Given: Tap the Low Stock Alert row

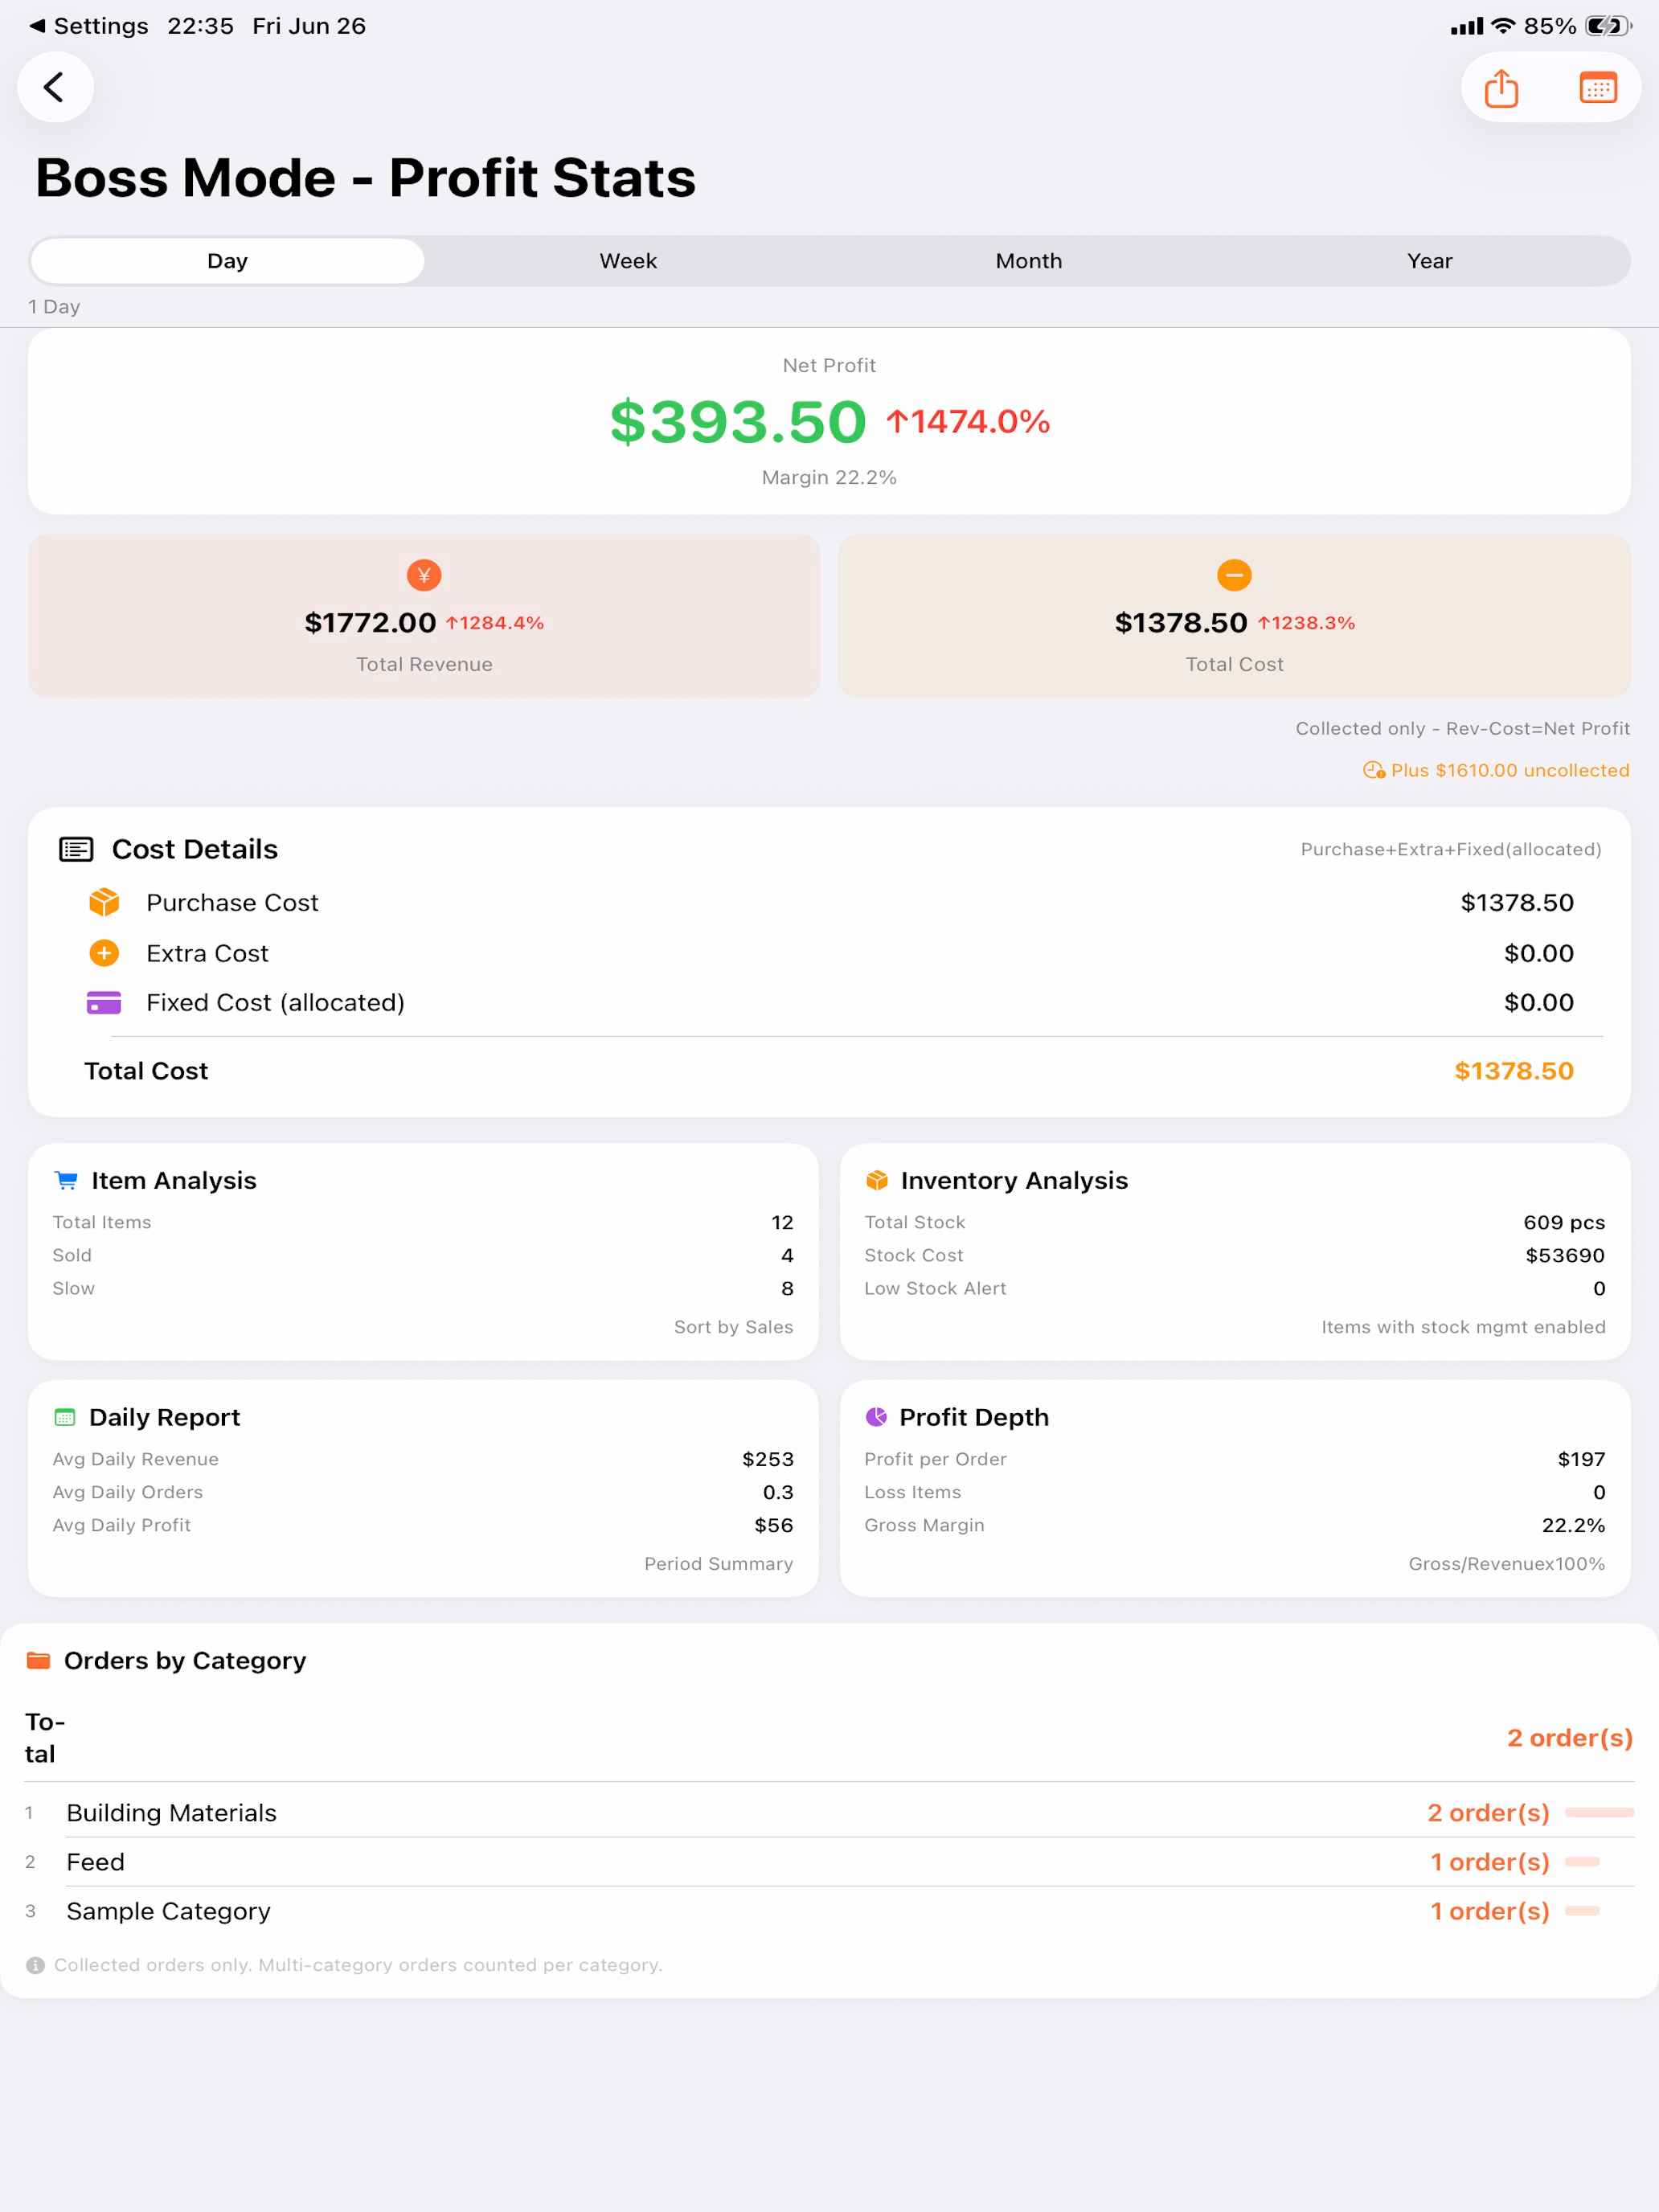Looking at the screenshot, I should tap(1235, 1288).
